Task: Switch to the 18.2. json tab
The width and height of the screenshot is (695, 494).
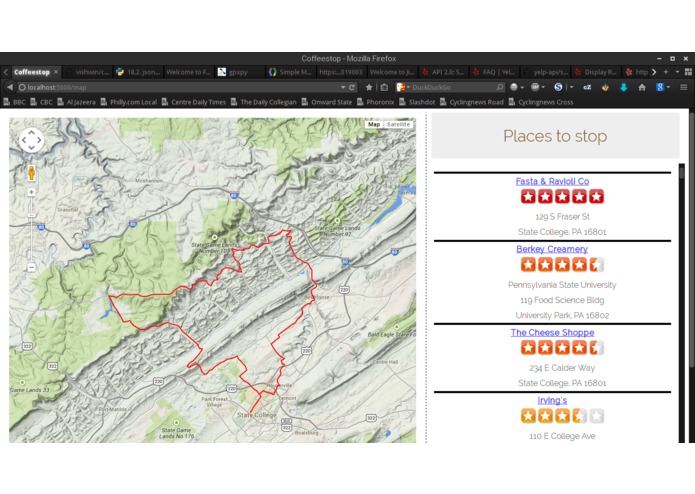Action: (138, 72)
